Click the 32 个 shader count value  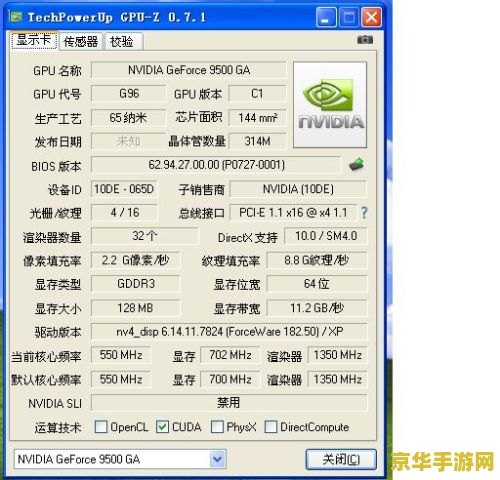145,236
